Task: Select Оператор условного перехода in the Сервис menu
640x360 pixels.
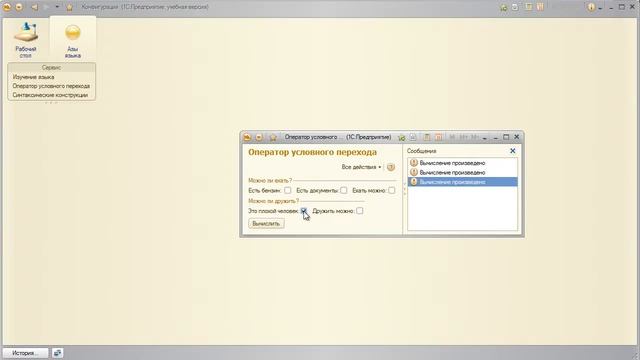Action: (51, 86)
